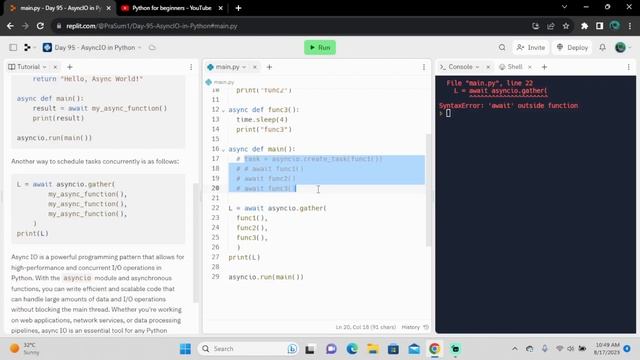Share this page with the share icon in address bar

pyautogui.click(x=551, y=26)
